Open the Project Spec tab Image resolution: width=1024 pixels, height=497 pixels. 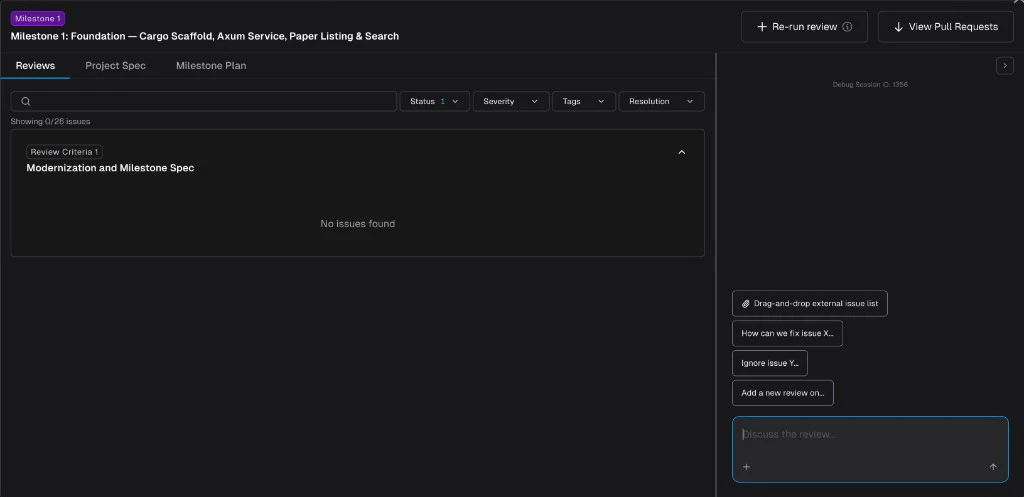116,65
